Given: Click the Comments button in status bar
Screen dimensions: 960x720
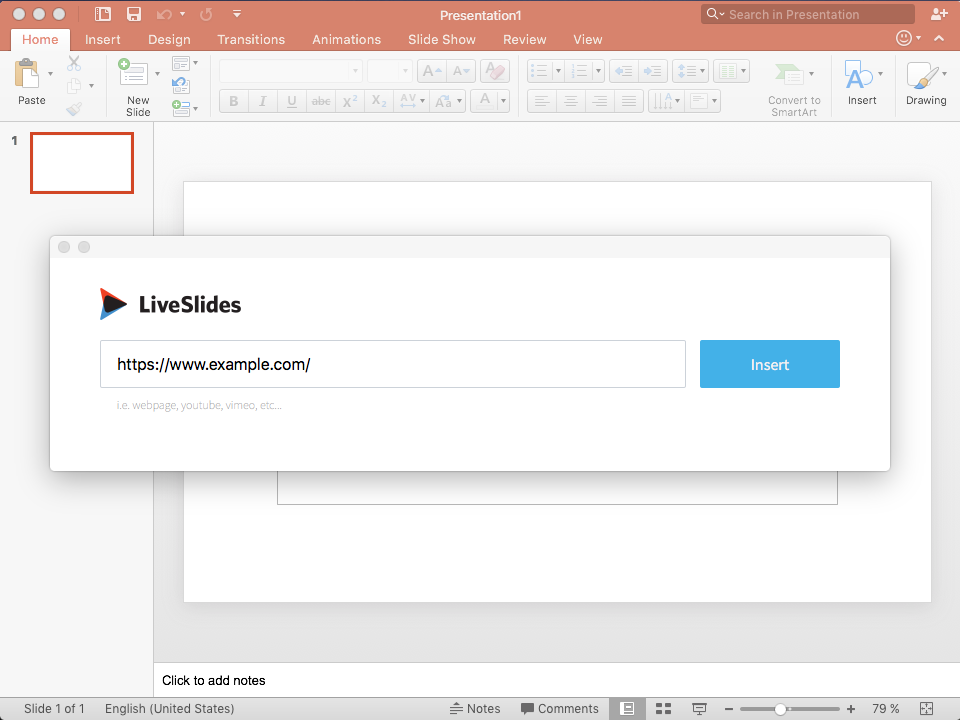Looking at the screenshot, I should [560, 708].
